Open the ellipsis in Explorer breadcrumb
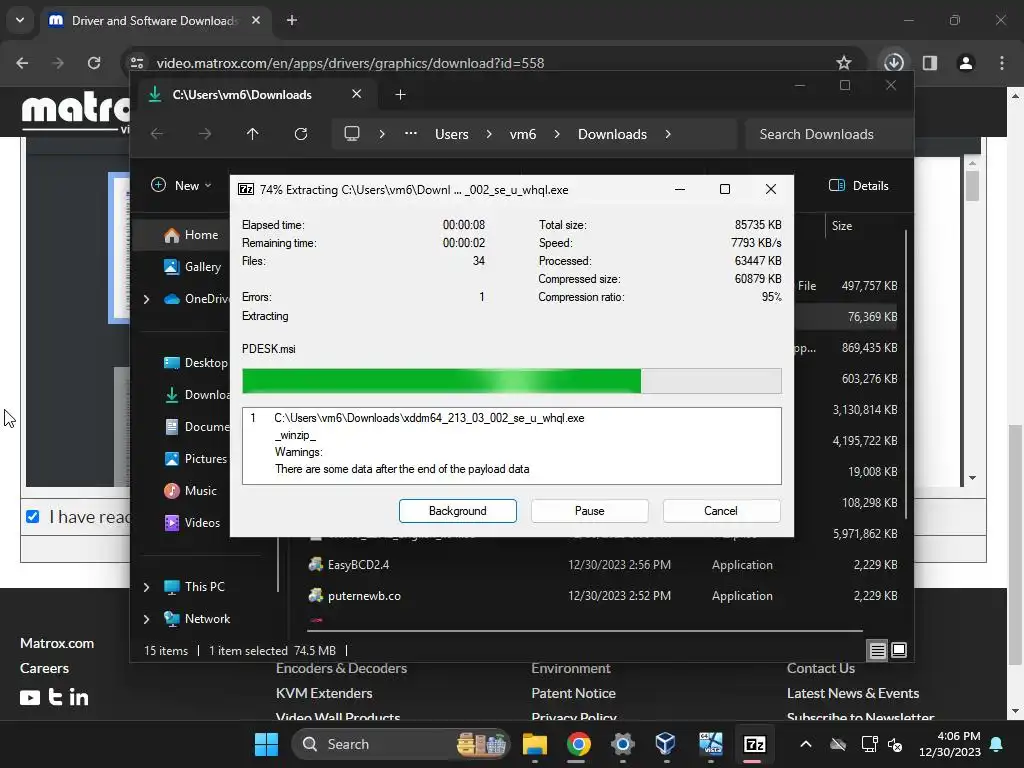Screen dimensions: 1024x768 (x=411, y=133)
